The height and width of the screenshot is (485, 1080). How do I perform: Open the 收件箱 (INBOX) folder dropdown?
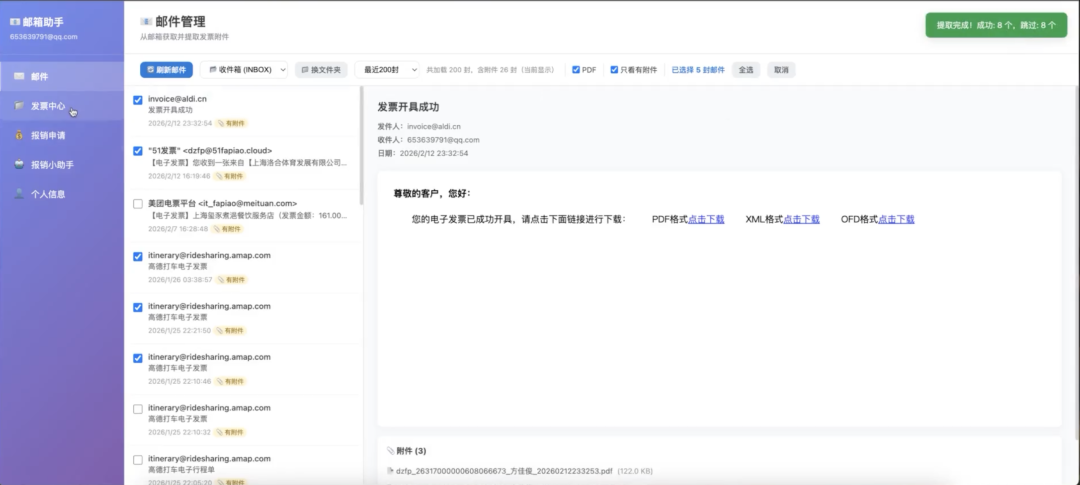244,70
